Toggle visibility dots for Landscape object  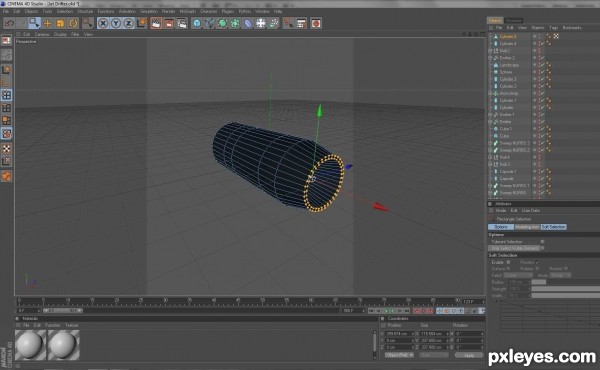point(539,65)
